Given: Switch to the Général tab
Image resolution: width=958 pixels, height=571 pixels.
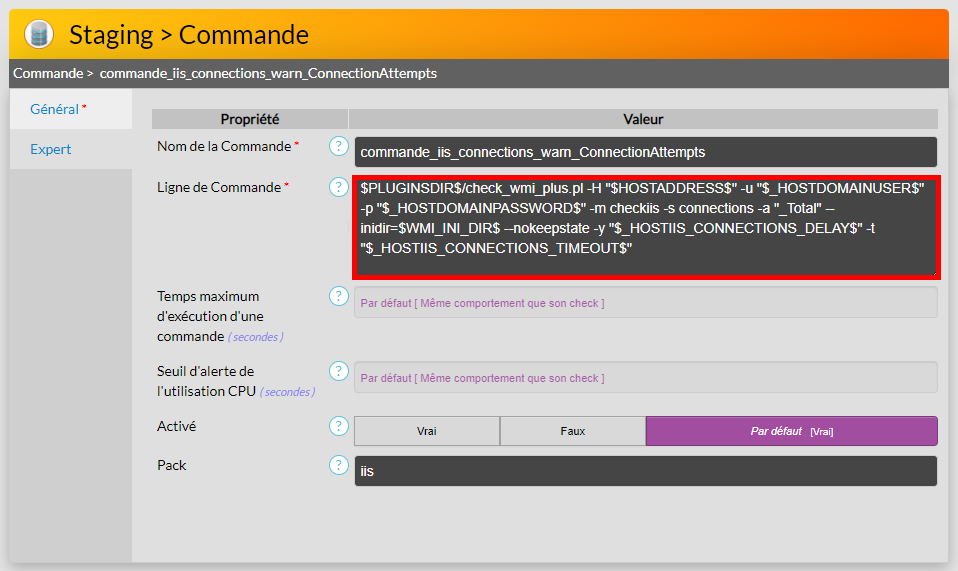Looking at the screenshot, I should 55,109.
